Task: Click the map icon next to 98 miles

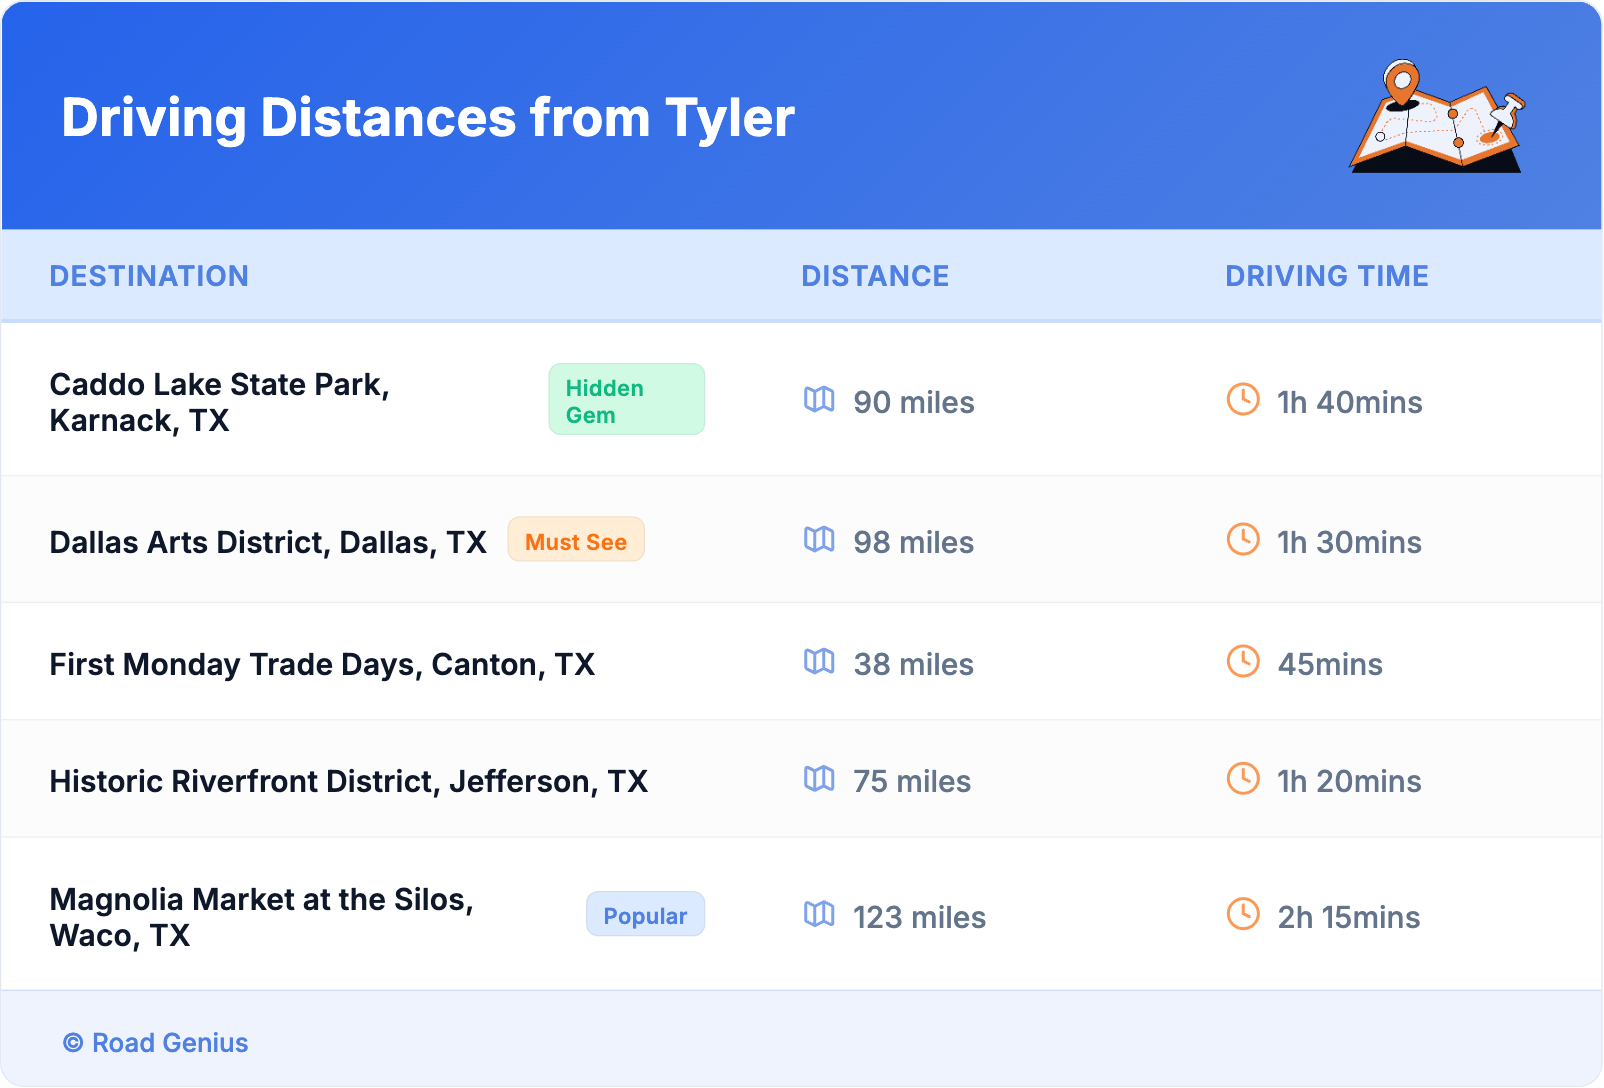Action: pos(819,540)
